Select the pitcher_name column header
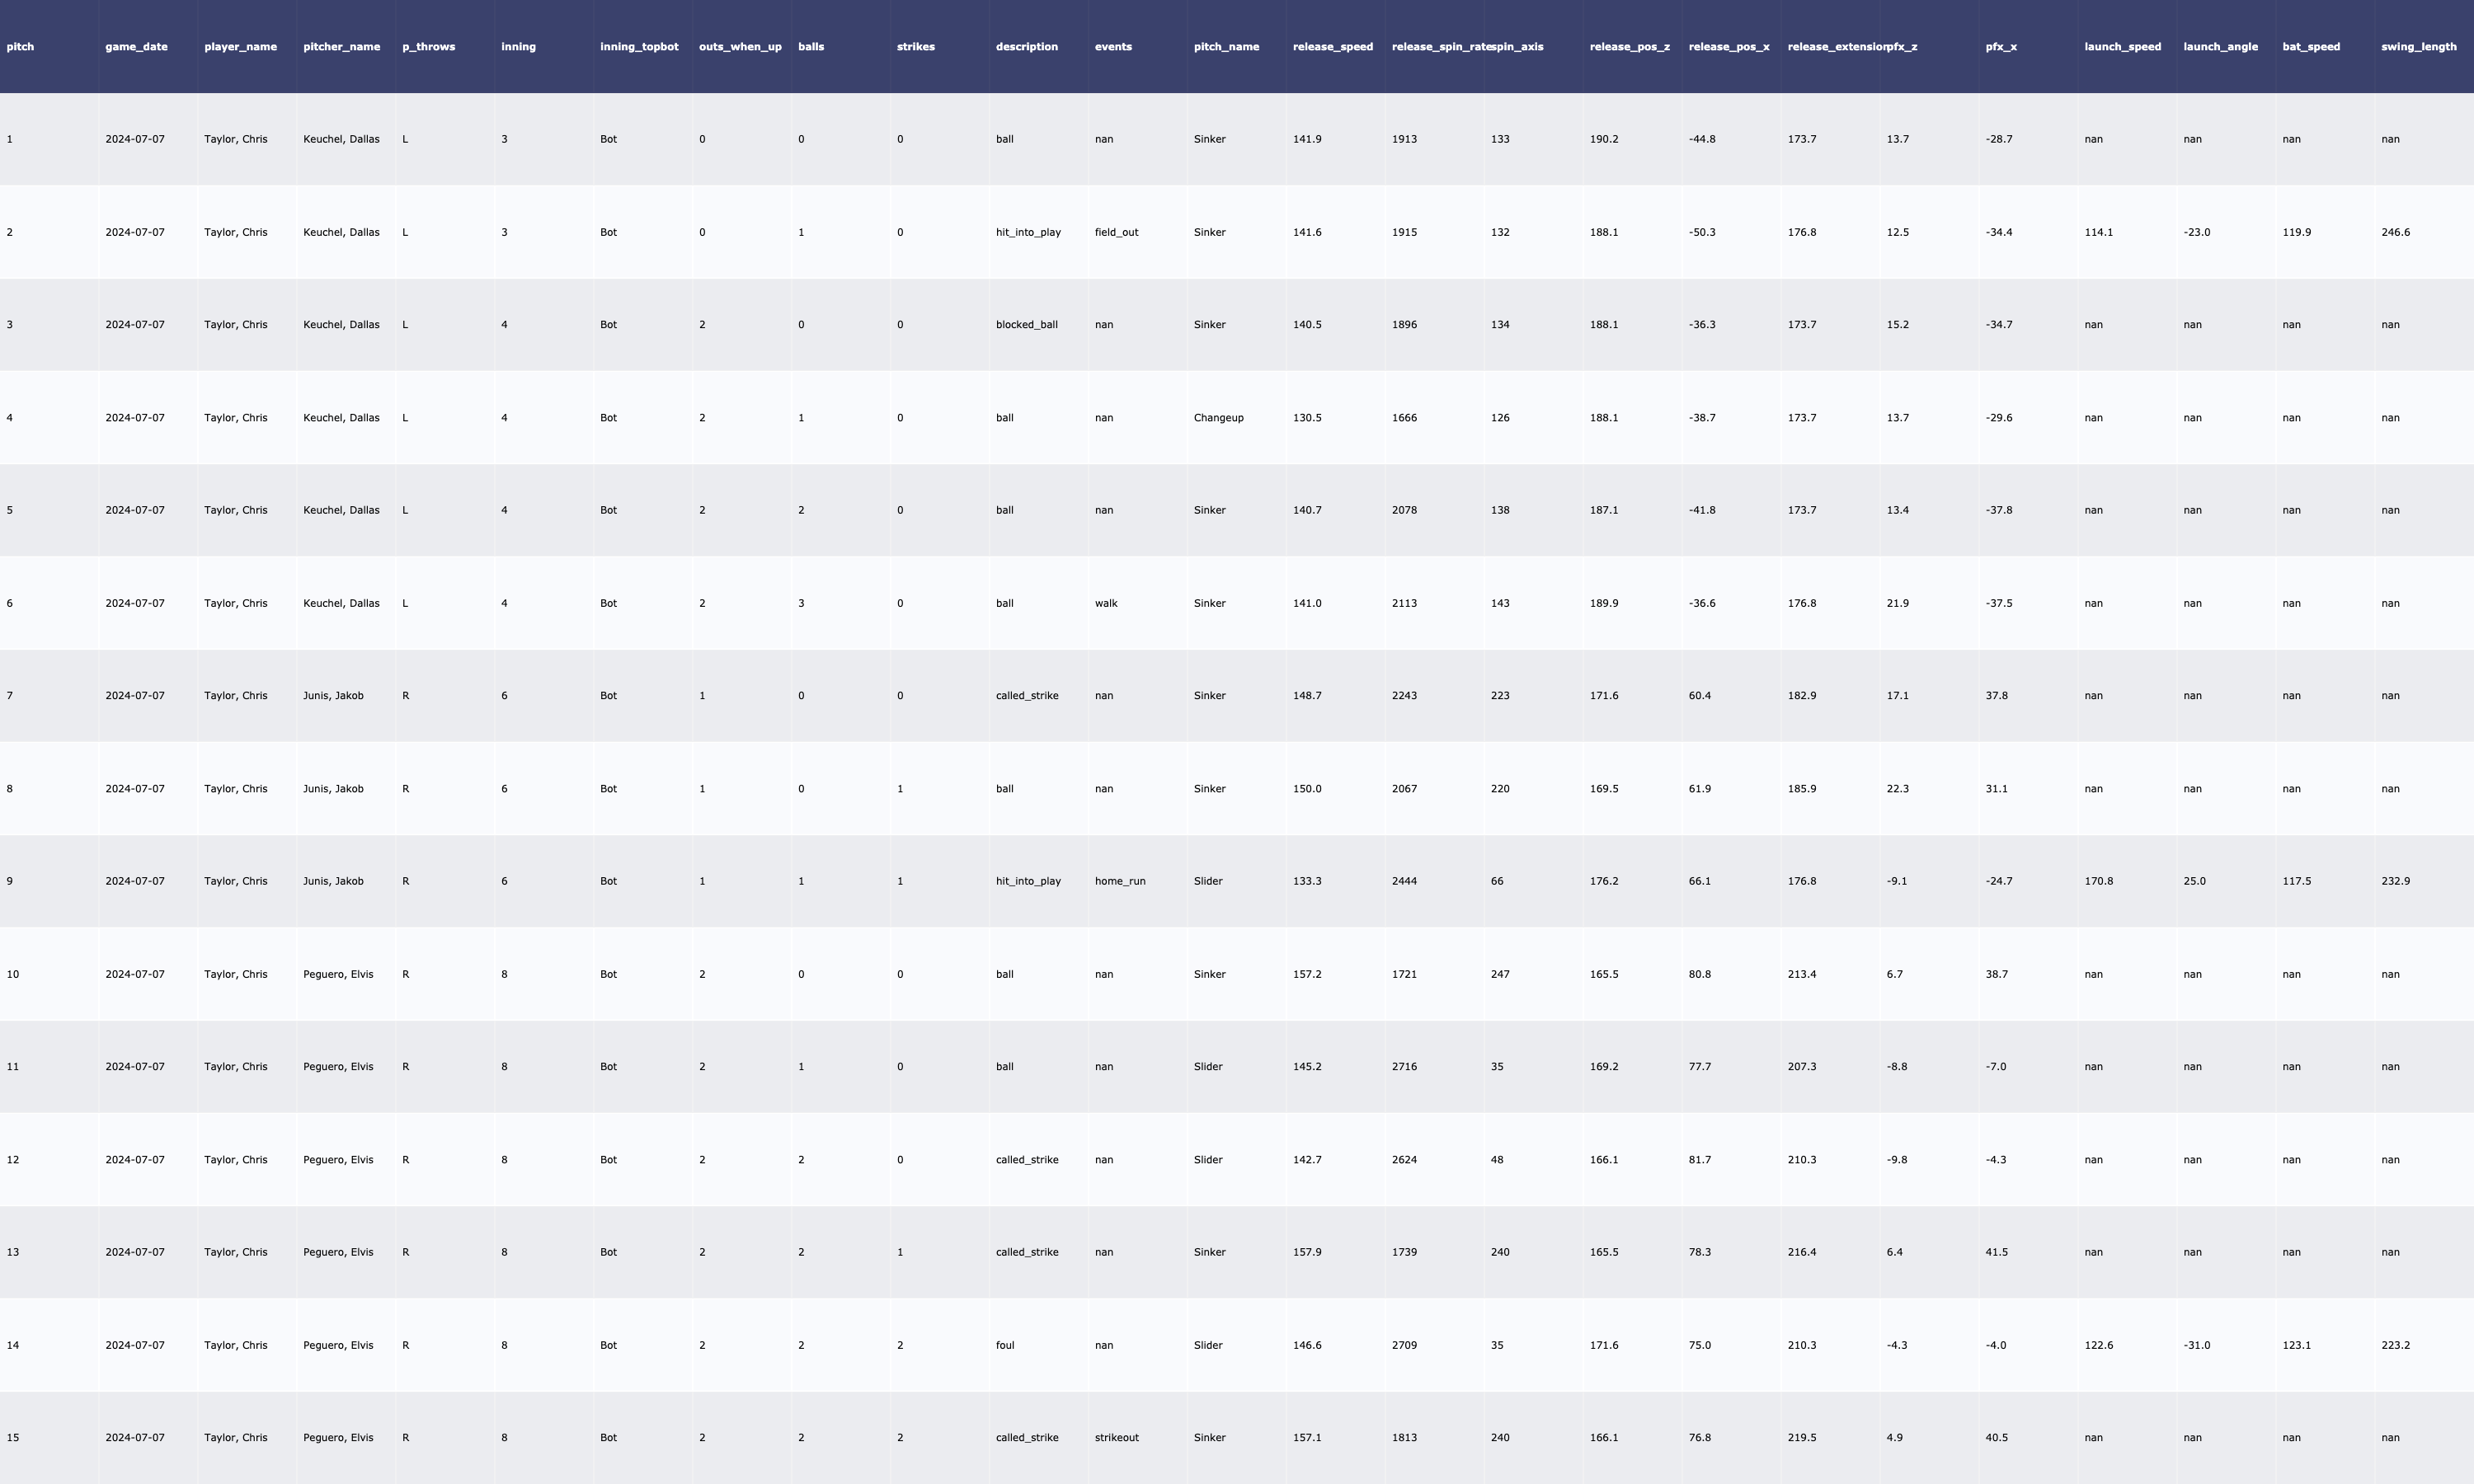2474x1484 pixels. click(341, 47)
